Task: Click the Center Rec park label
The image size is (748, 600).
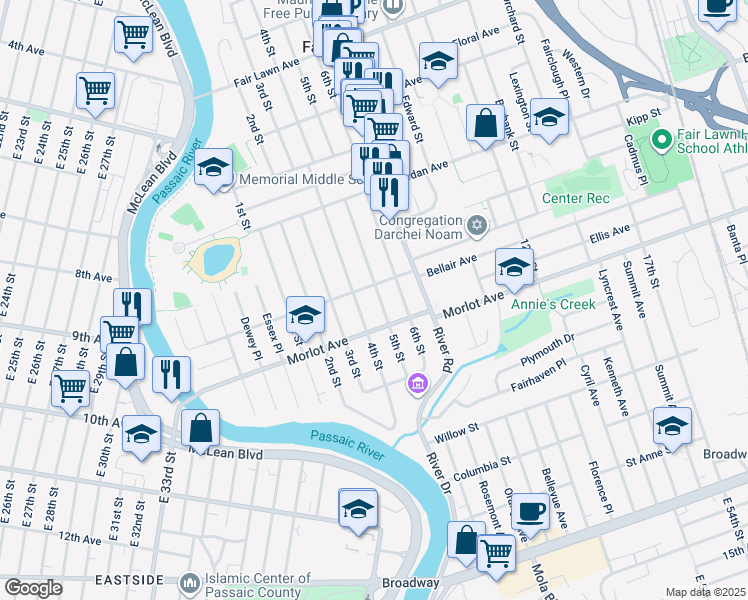Action: (576, 198)
